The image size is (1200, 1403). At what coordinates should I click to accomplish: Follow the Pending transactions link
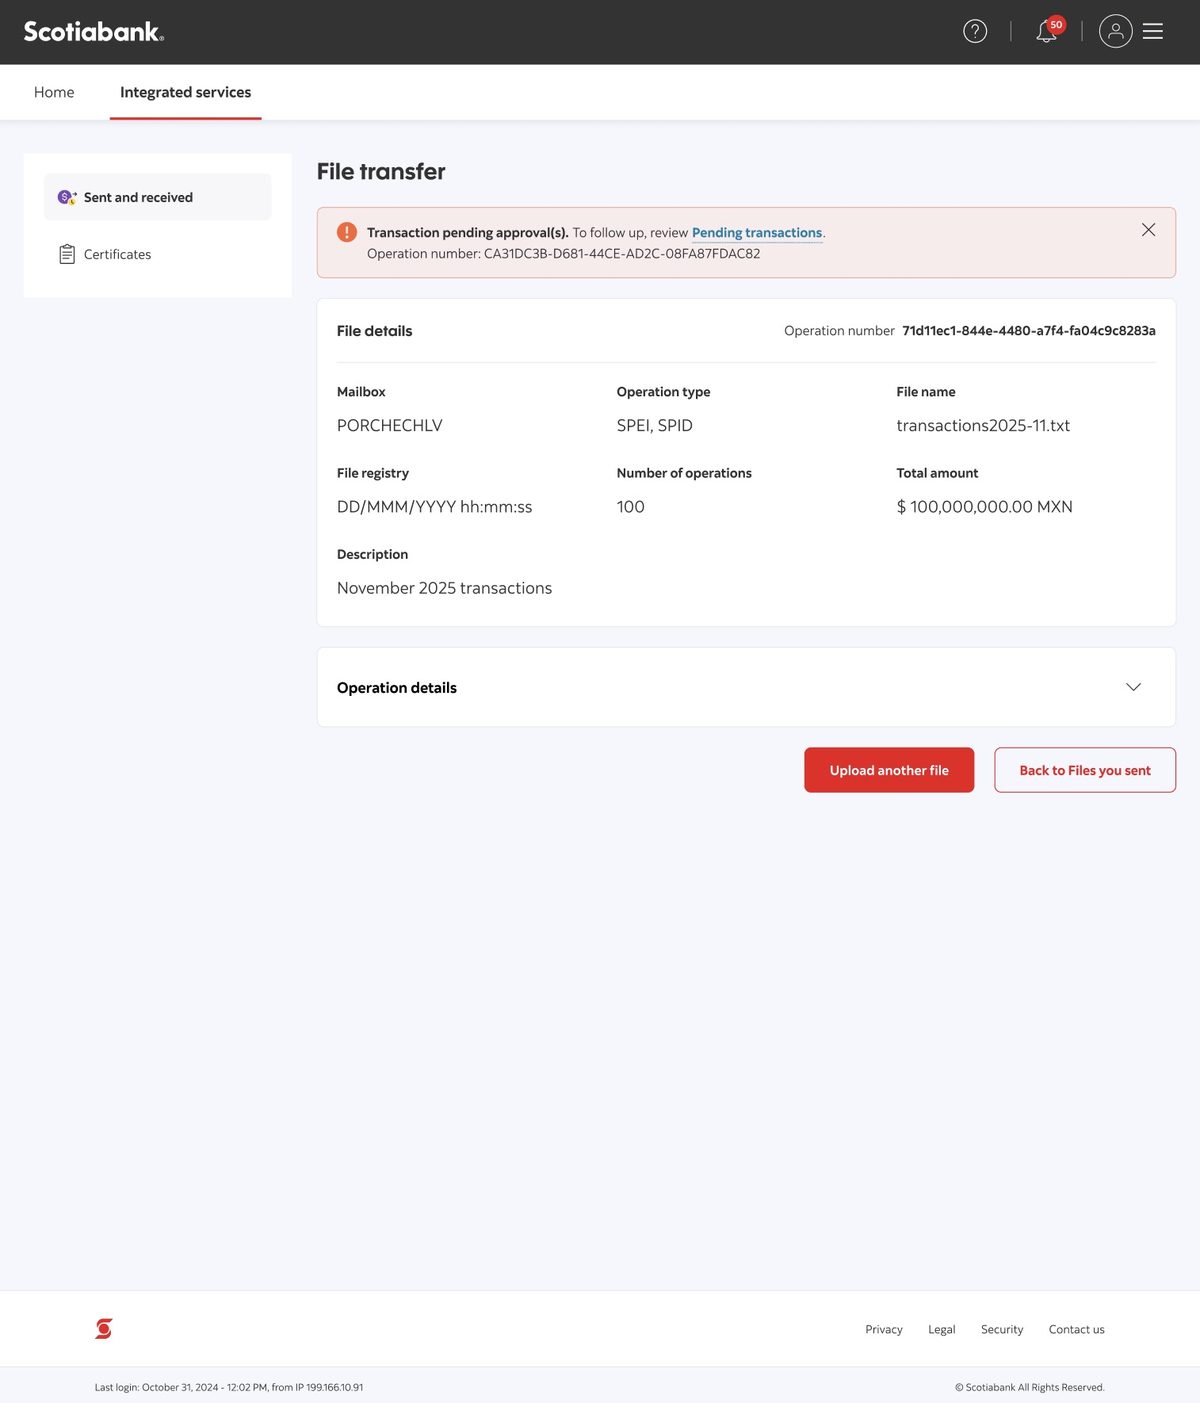point(757,232)
